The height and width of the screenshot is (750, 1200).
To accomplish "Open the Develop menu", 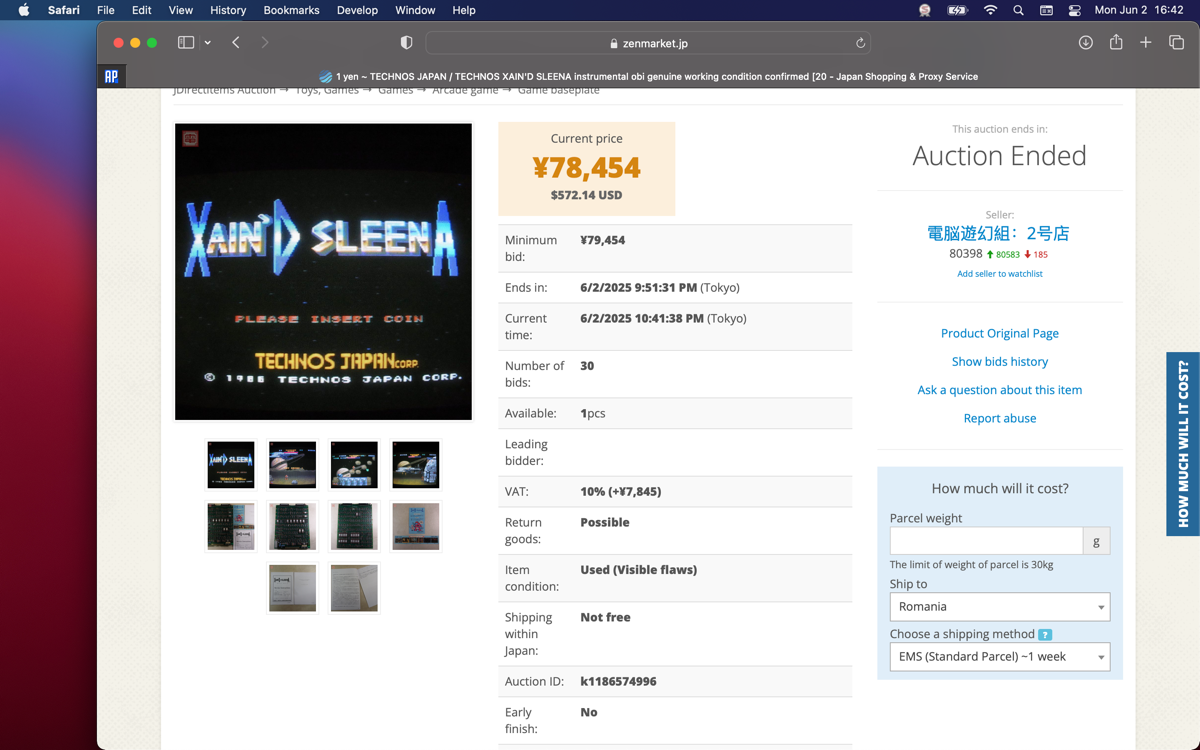I will point(357,10).
